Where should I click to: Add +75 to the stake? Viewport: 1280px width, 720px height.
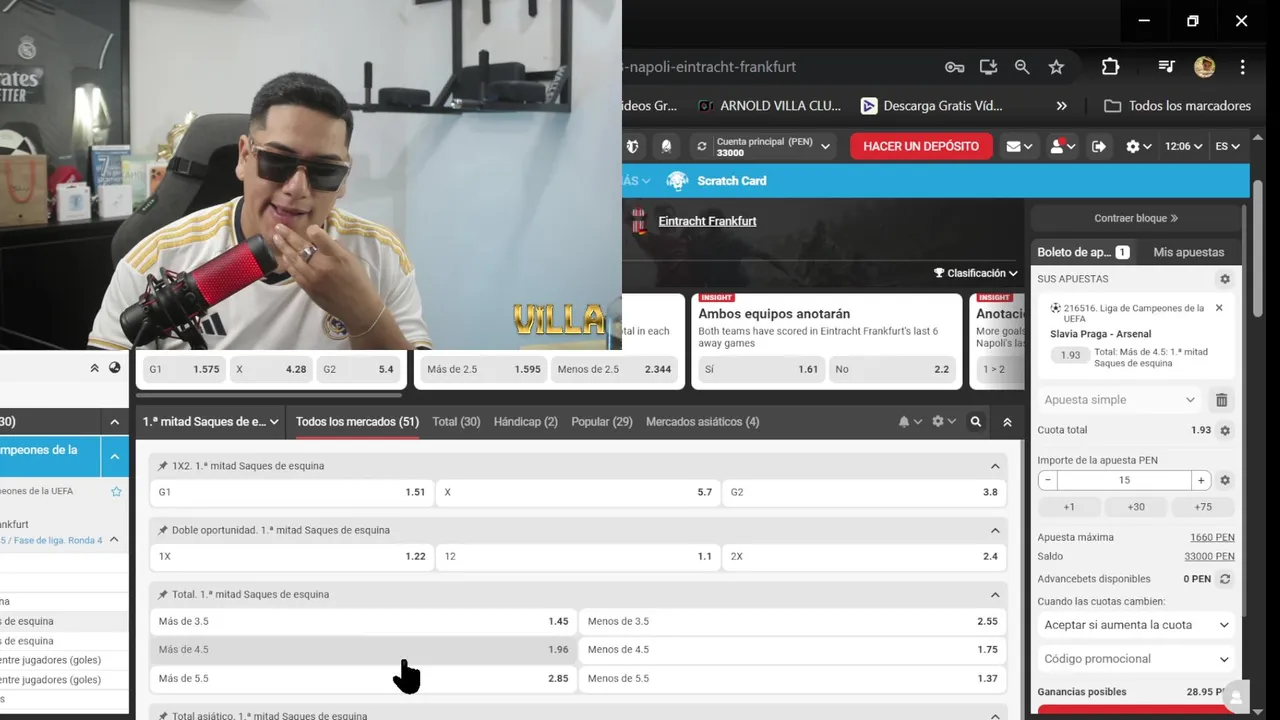pos(1203,507)
